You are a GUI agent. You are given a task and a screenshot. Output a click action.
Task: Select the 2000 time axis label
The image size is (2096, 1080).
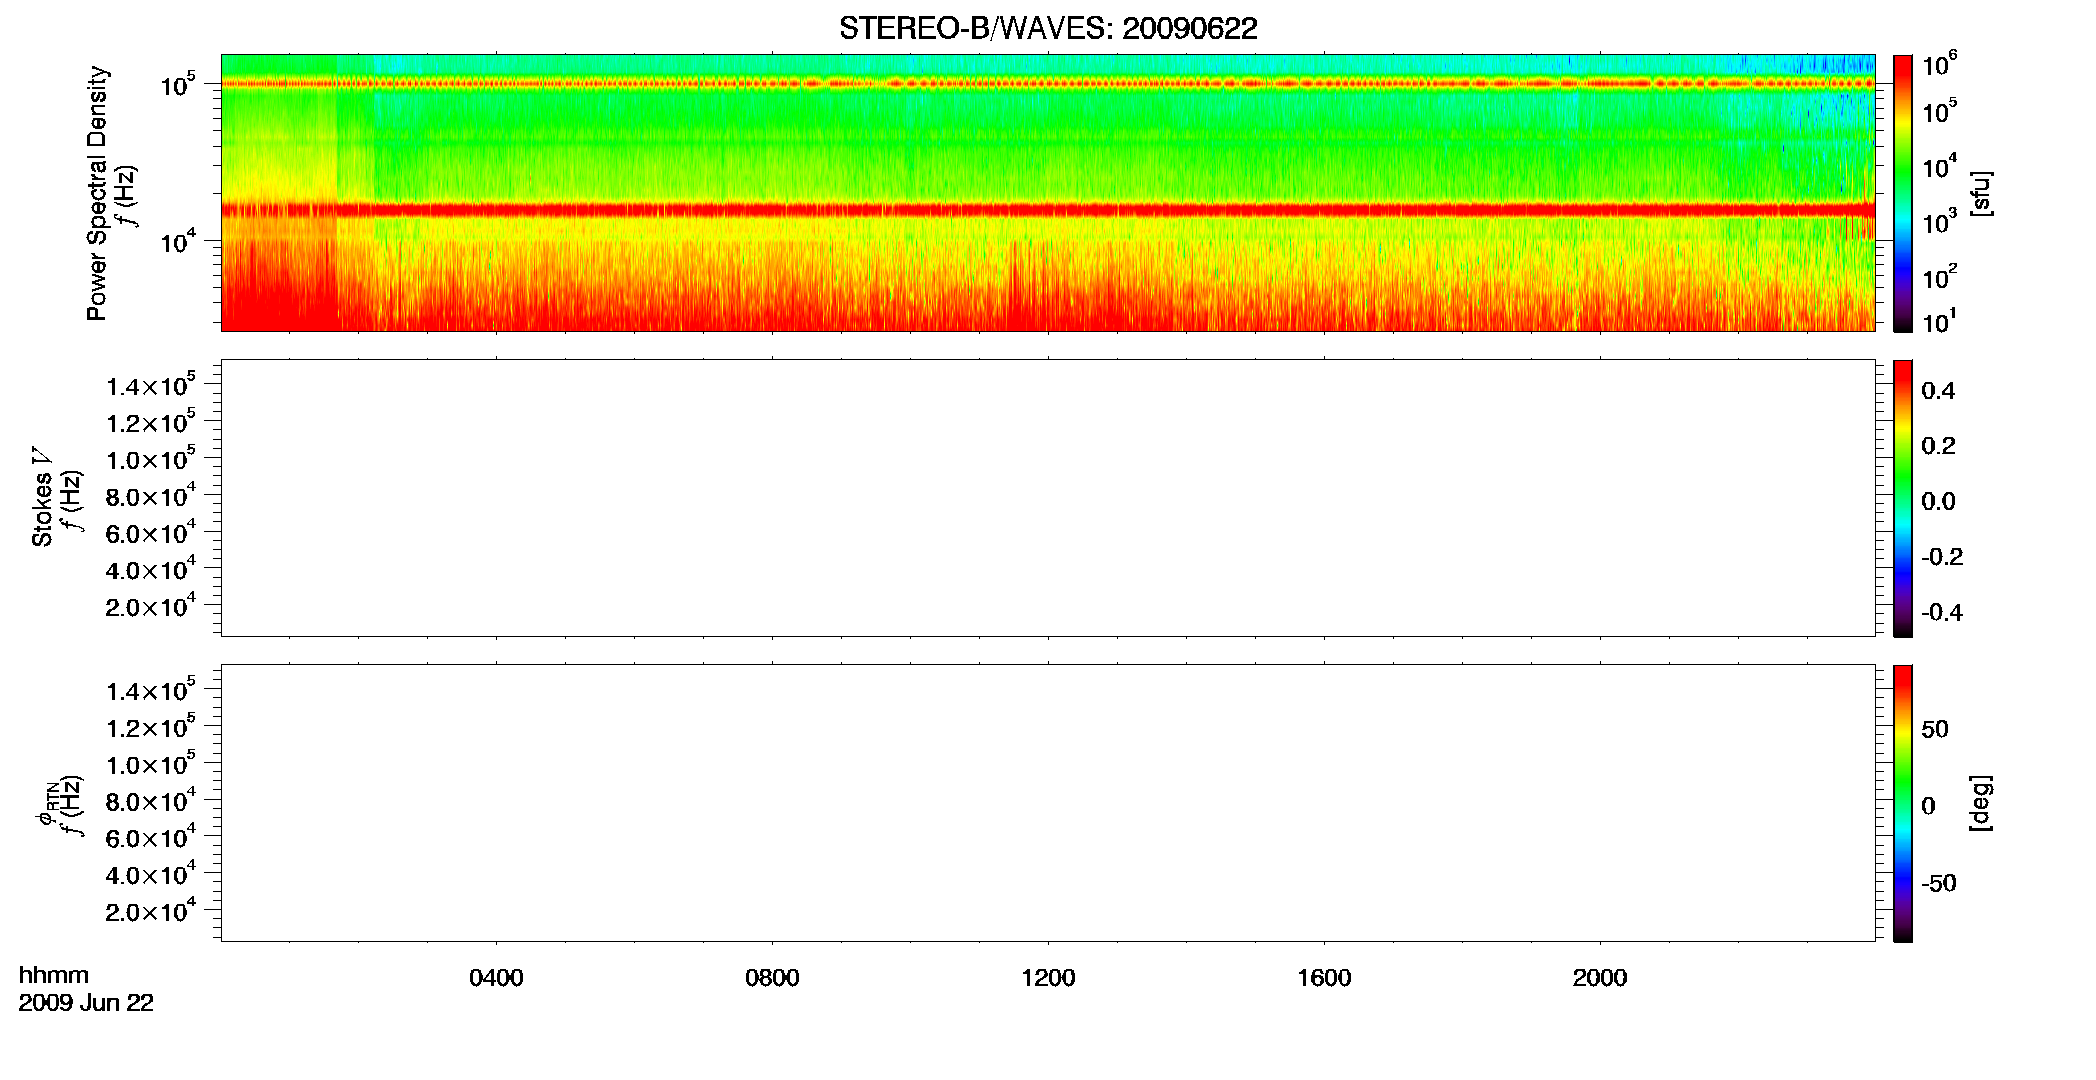[1600, 978]
